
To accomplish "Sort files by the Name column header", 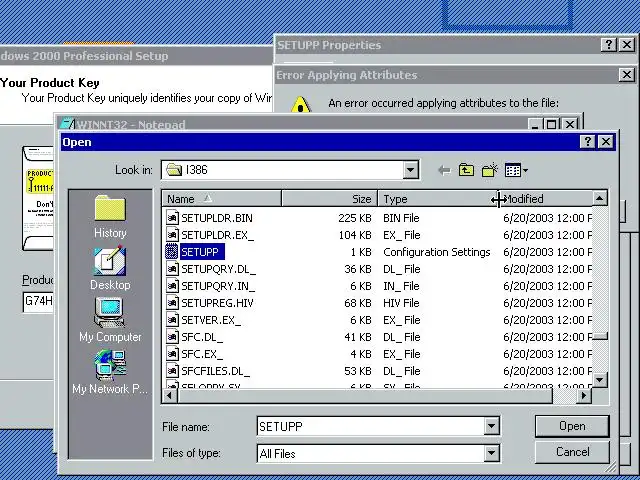I will [222, 199].
